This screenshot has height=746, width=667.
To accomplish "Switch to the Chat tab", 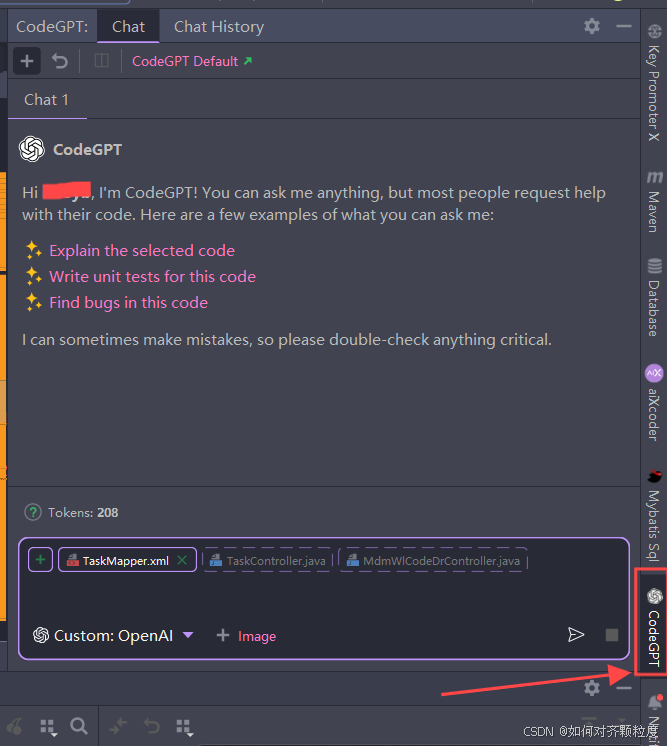I will 128,27.
